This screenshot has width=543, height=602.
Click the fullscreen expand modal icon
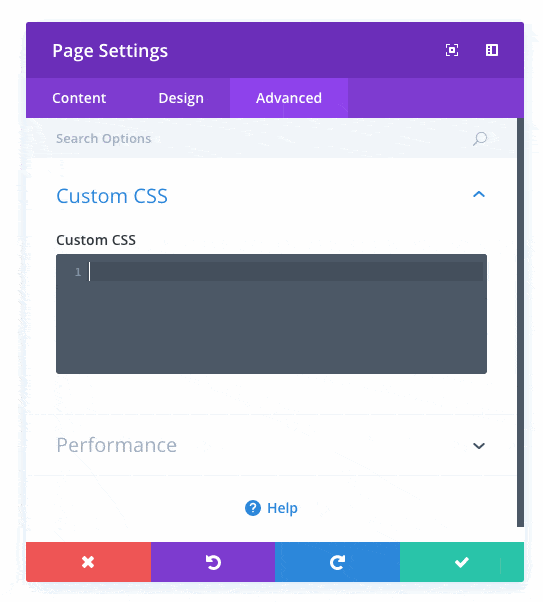[x=452, y=50]
